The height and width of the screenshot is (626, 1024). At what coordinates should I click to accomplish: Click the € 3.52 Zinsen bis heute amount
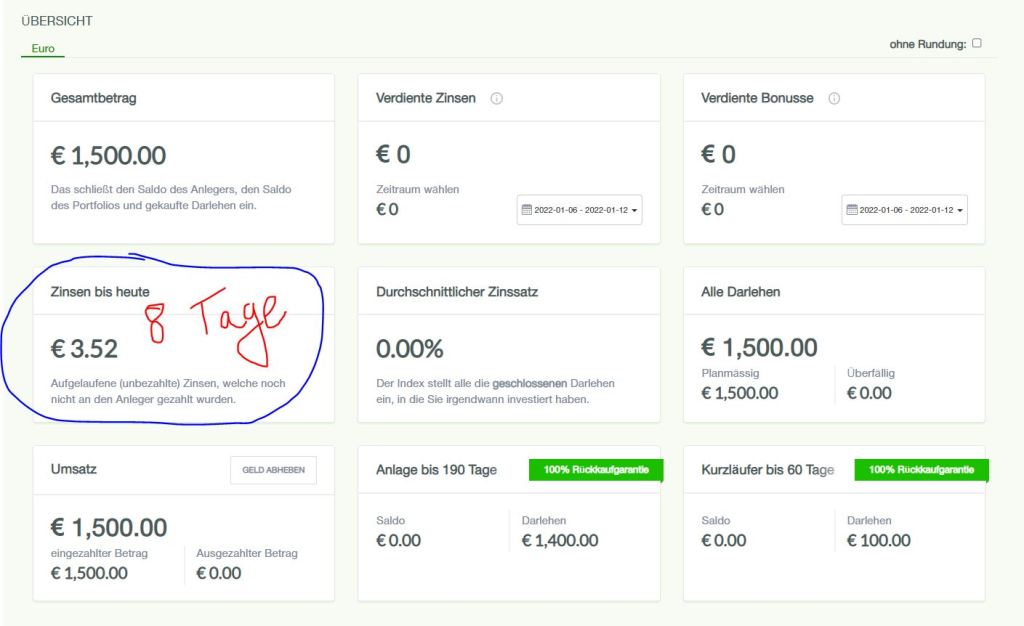pos(85,349)
